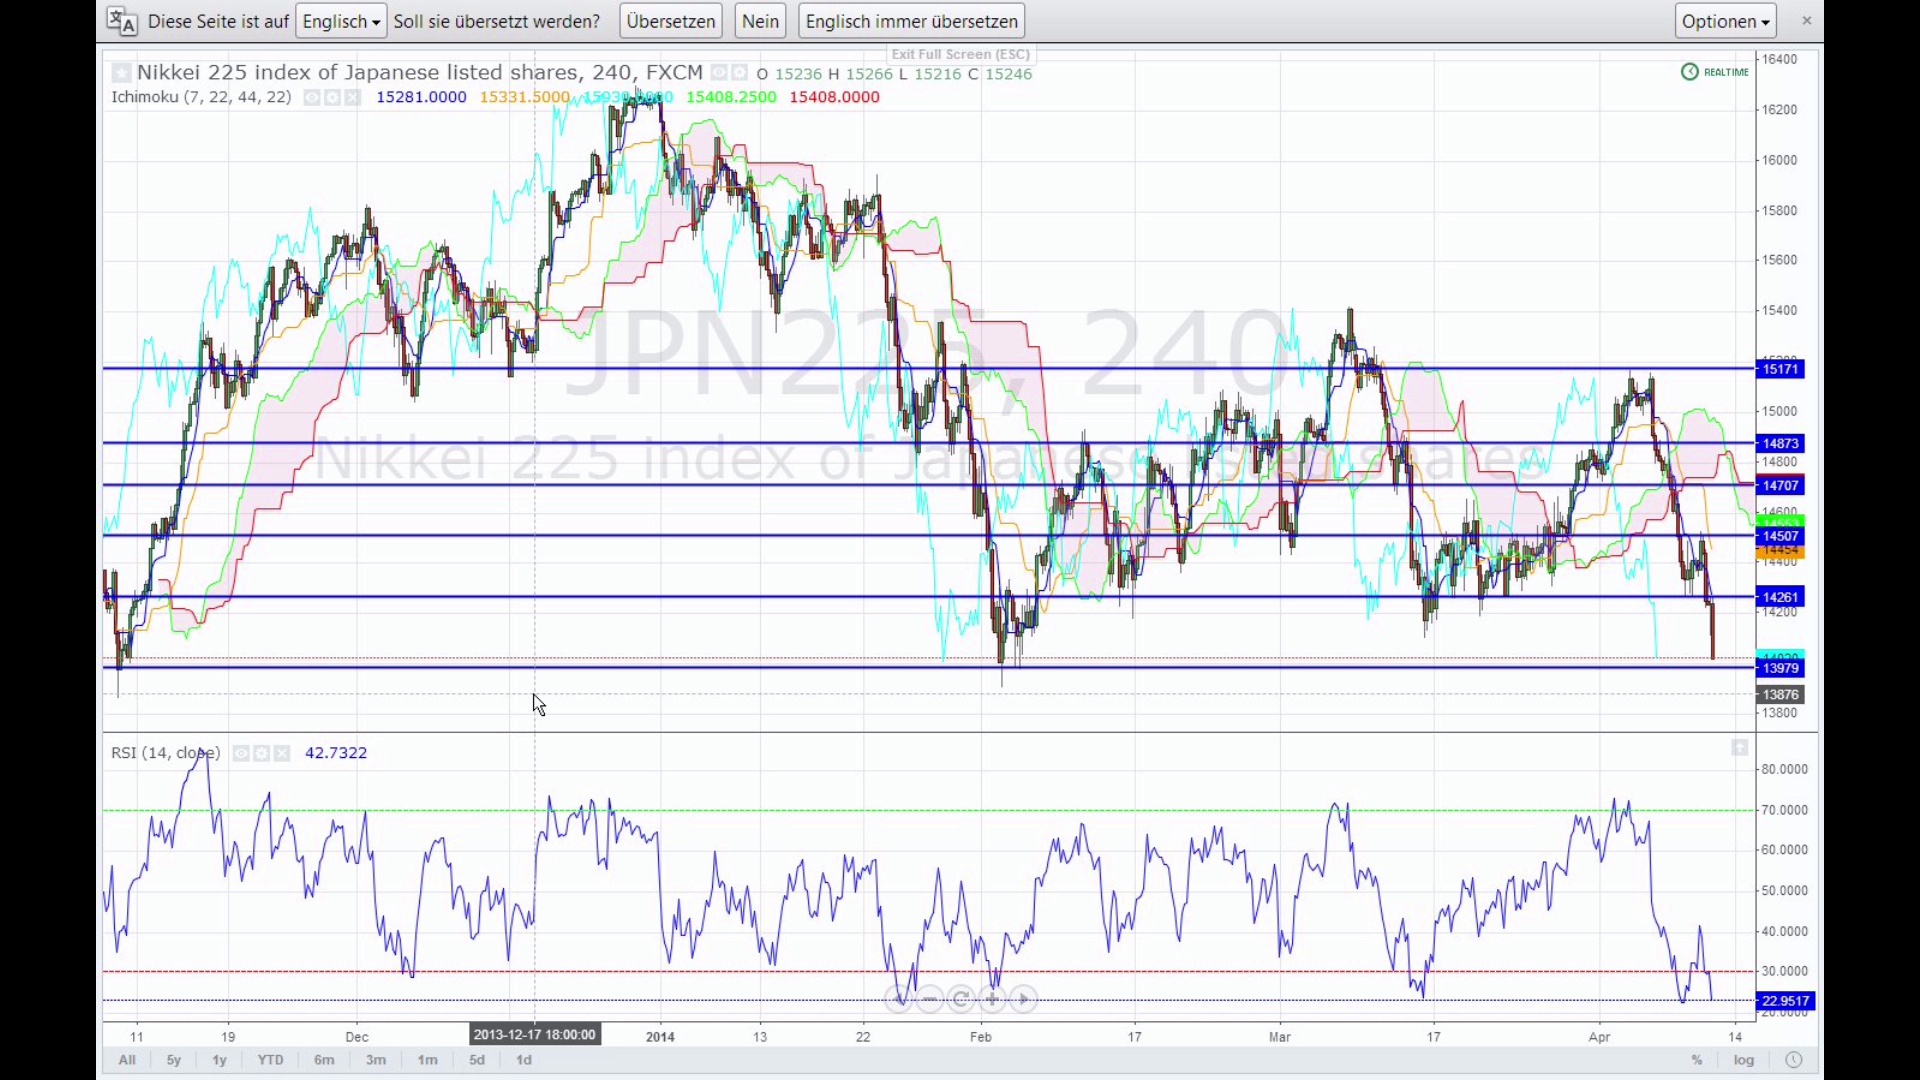Toggle Ichimoku indicator visibility eye
The height and width of the screenshot is (1080, 1920).
click(x=312, y=98)
